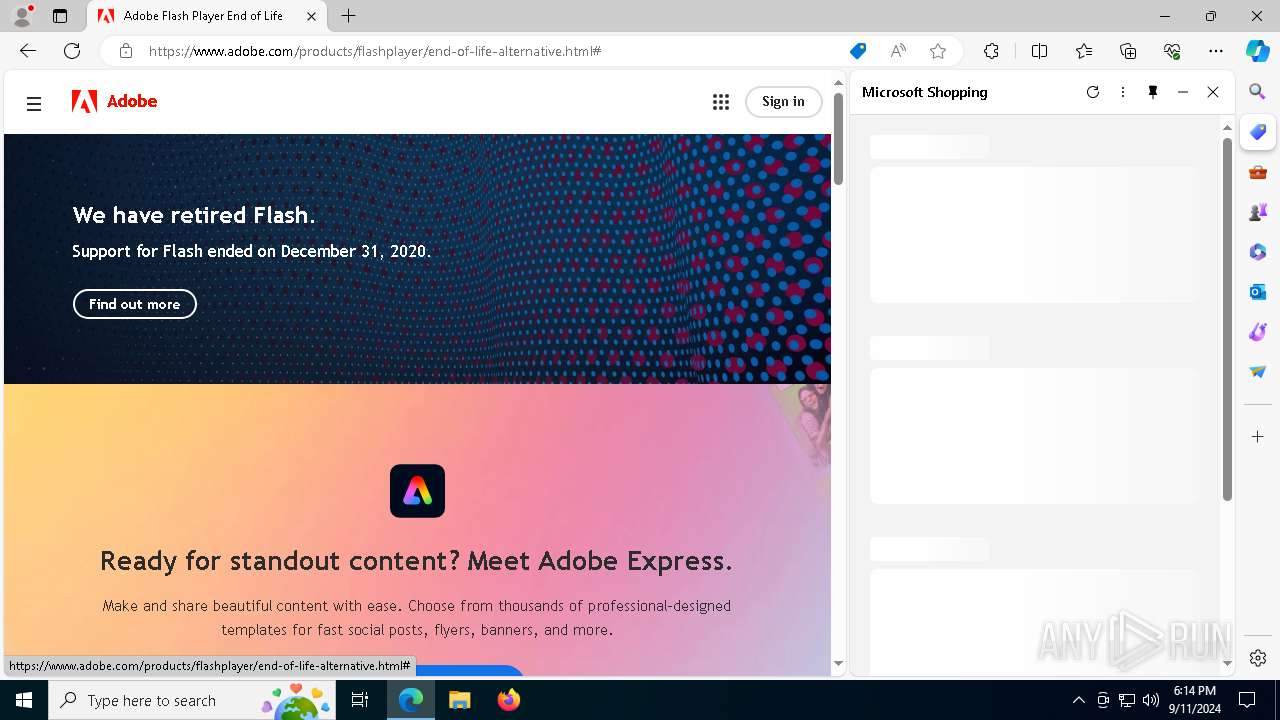Open Search in the Edge sidebar

[1258, 92]
